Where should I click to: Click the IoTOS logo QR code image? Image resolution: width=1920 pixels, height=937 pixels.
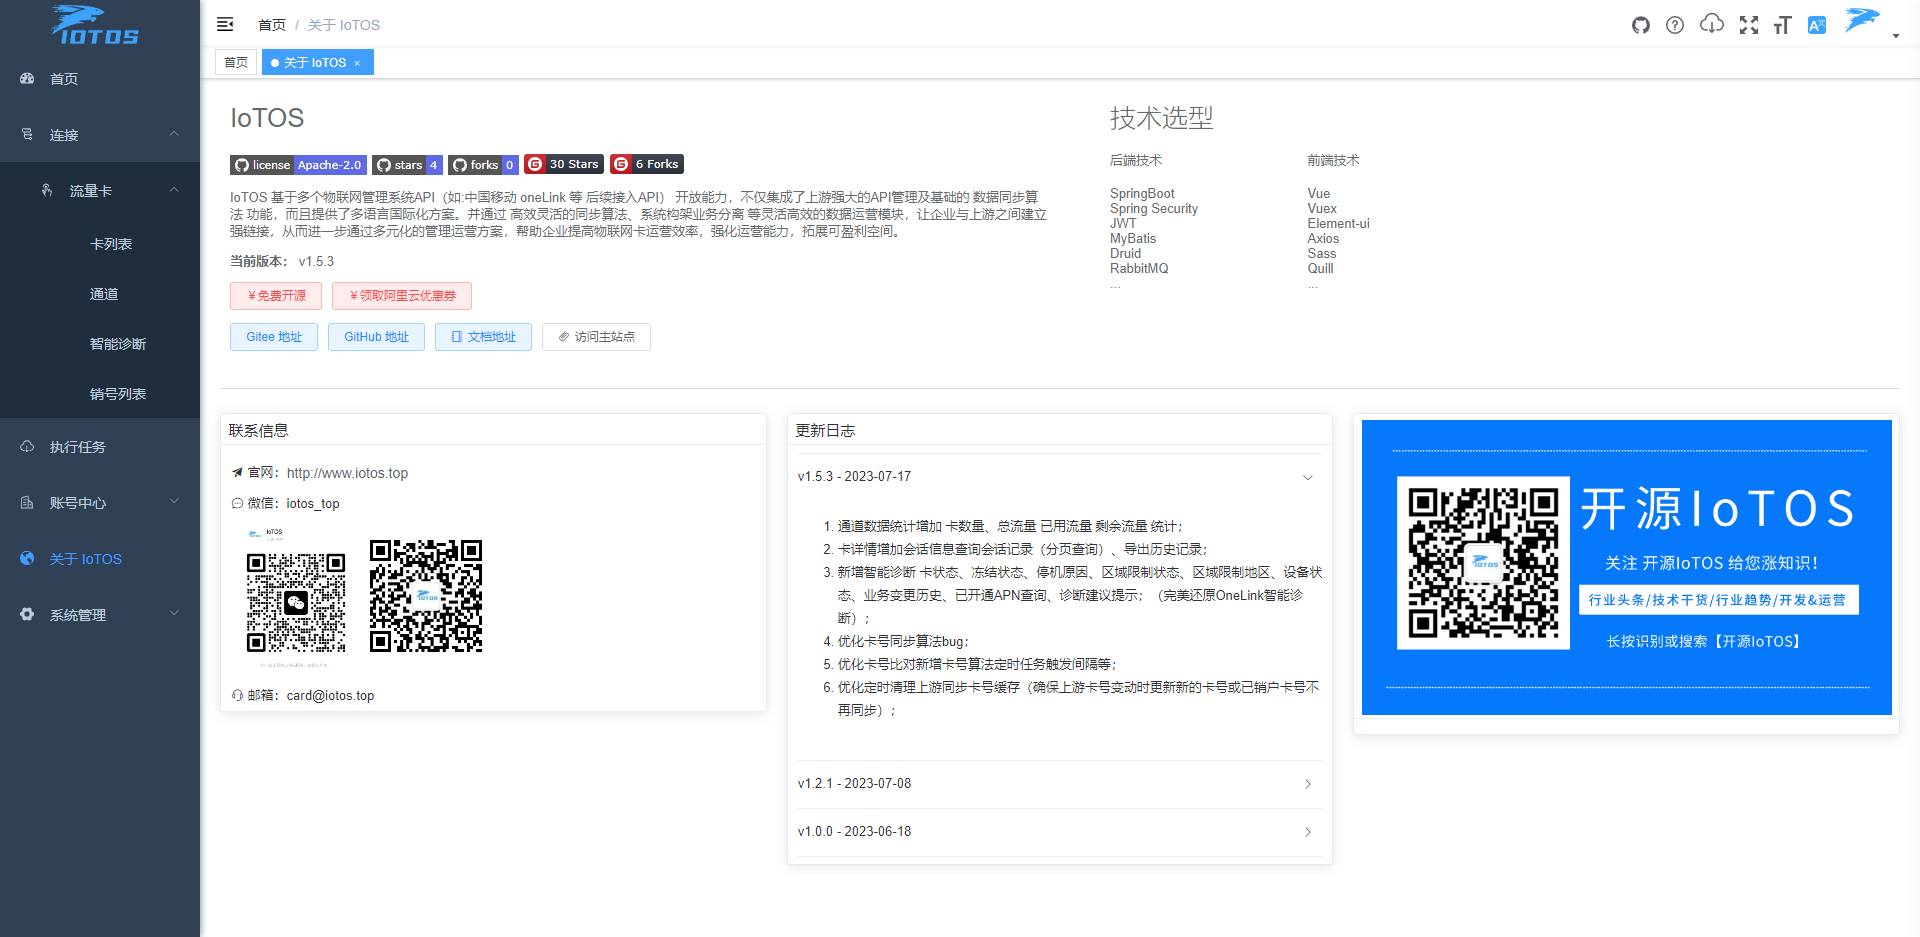[426, 596]
